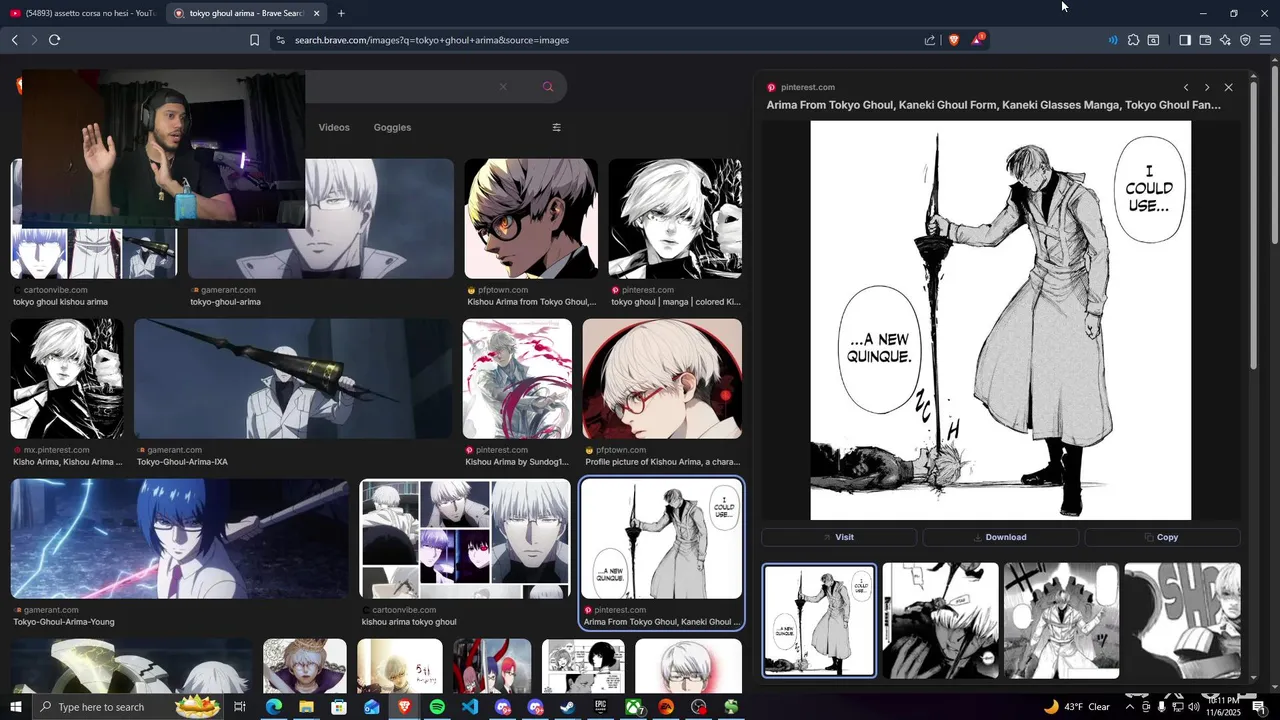Open the Brave Wallet icon
Screen dimensions: 1280x720
[x=1205, y=40]
